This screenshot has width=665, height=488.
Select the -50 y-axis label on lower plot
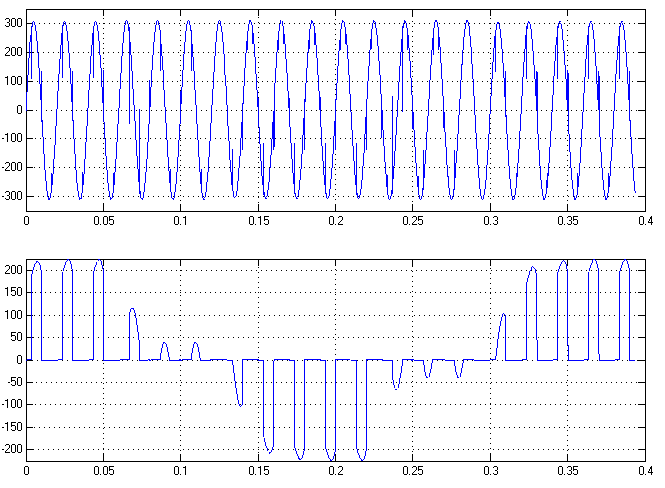pos(15,382)
